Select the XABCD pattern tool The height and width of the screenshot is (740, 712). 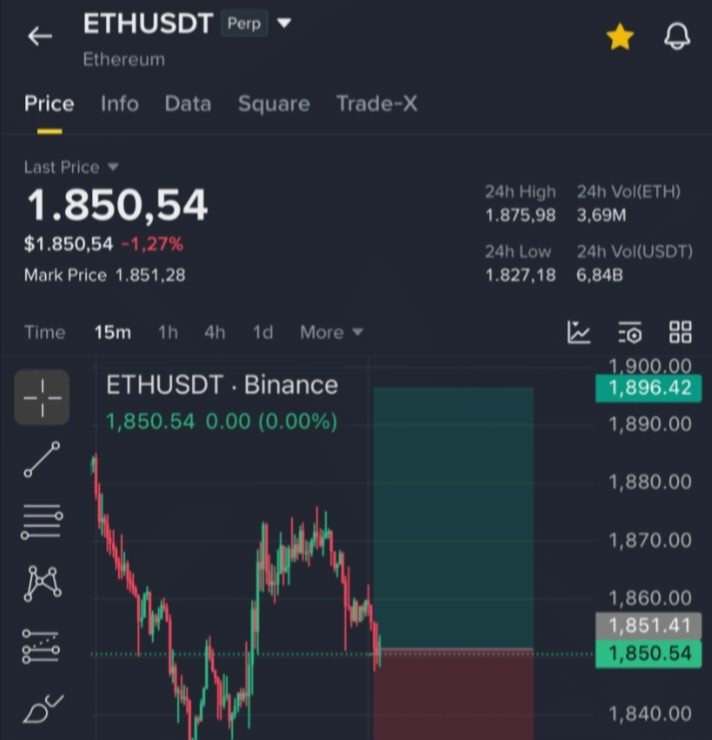[x=42, y=584]
